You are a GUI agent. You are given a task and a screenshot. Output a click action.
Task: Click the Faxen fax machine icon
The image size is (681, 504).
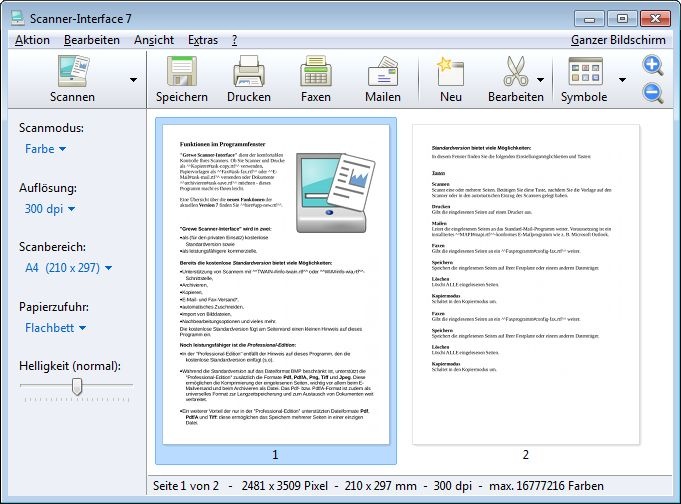(316, 70)
